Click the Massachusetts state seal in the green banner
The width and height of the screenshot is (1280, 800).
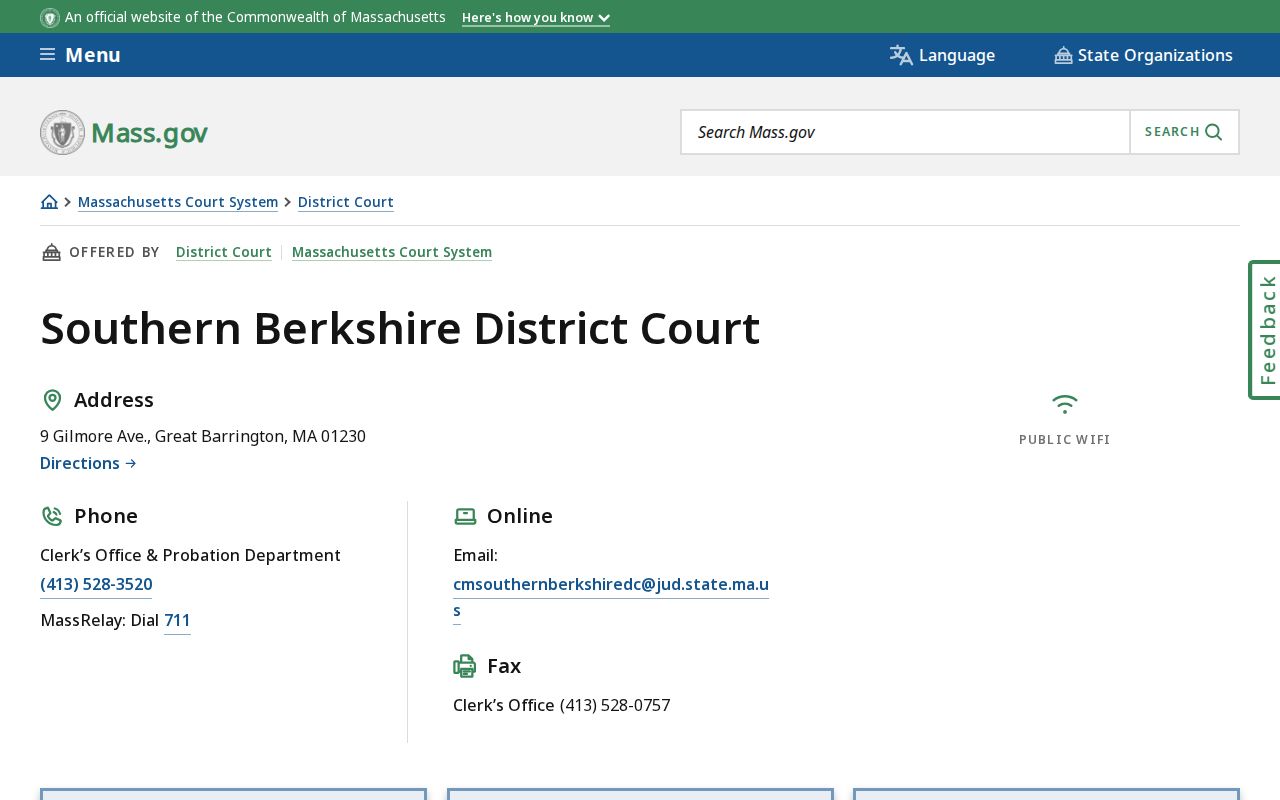click(50, 18)
